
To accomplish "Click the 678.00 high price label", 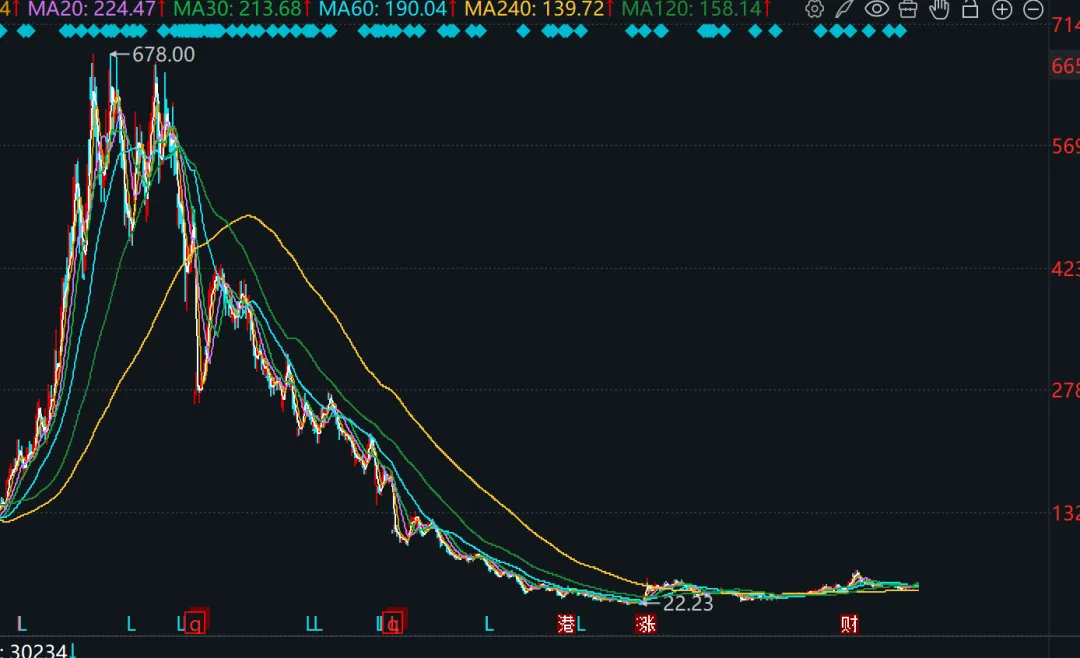I will [163, 54].
